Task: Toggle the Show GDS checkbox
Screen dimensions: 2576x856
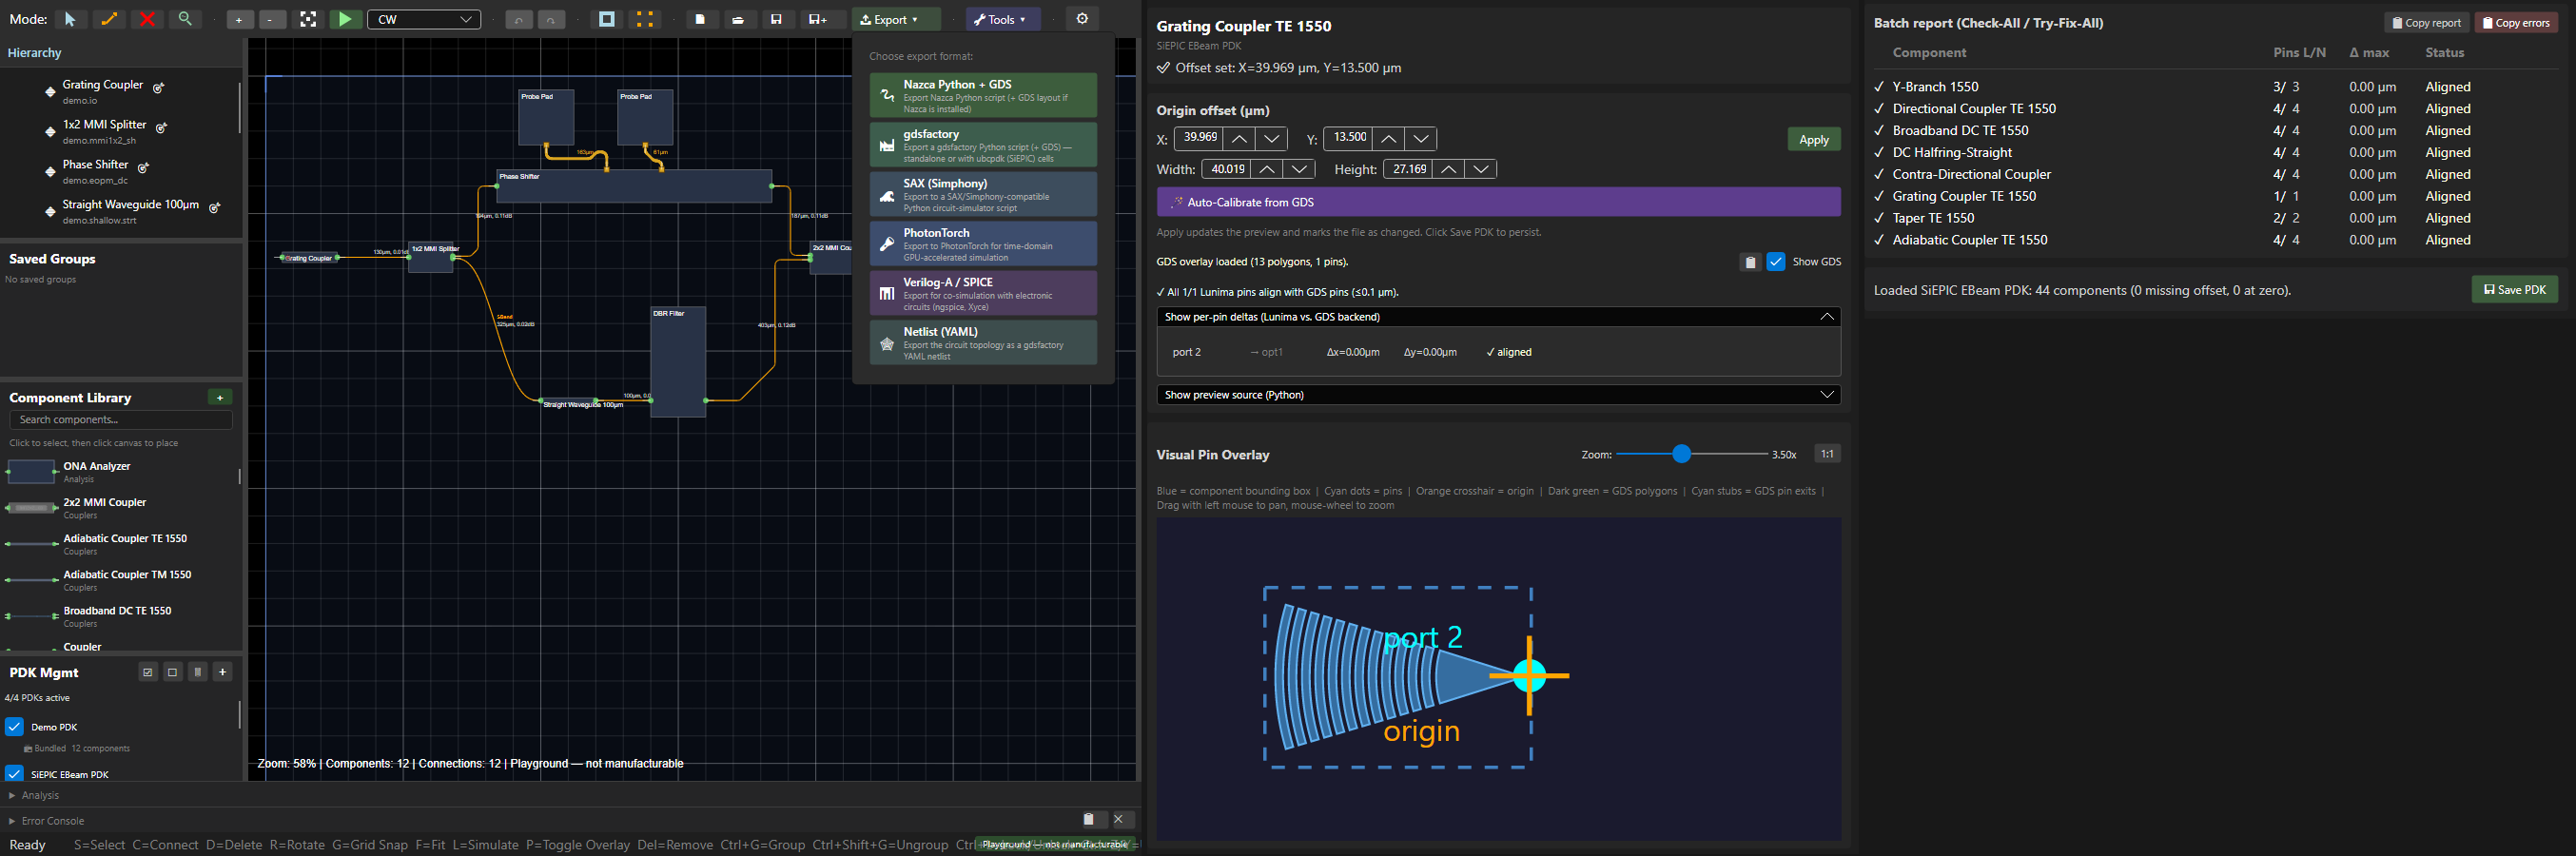Action: point(1776,262)
